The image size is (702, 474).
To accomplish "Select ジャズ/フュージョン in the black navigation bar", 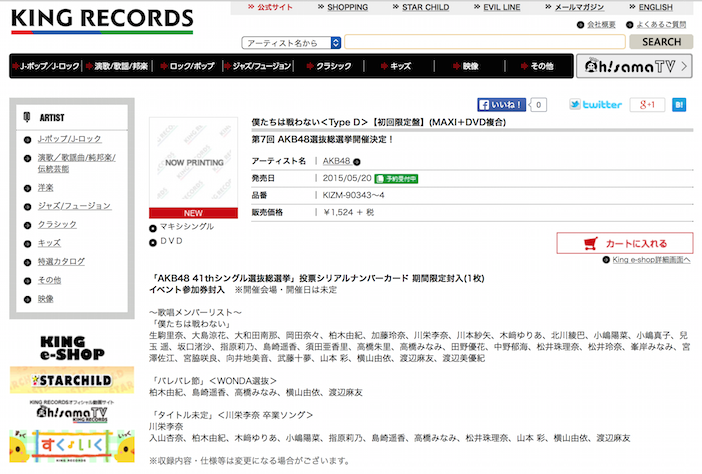I will [258, 66].
